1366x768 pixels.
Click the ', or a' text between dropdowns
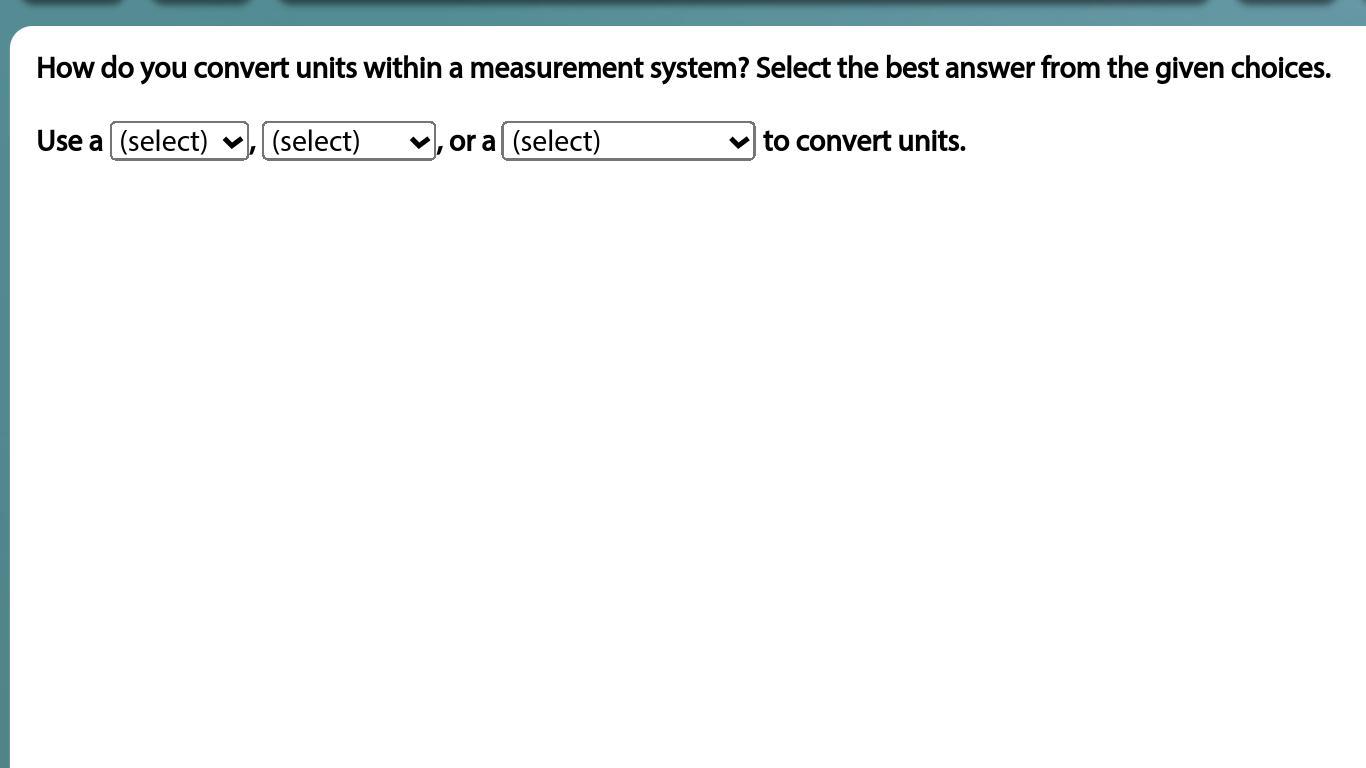click(467, 142)
